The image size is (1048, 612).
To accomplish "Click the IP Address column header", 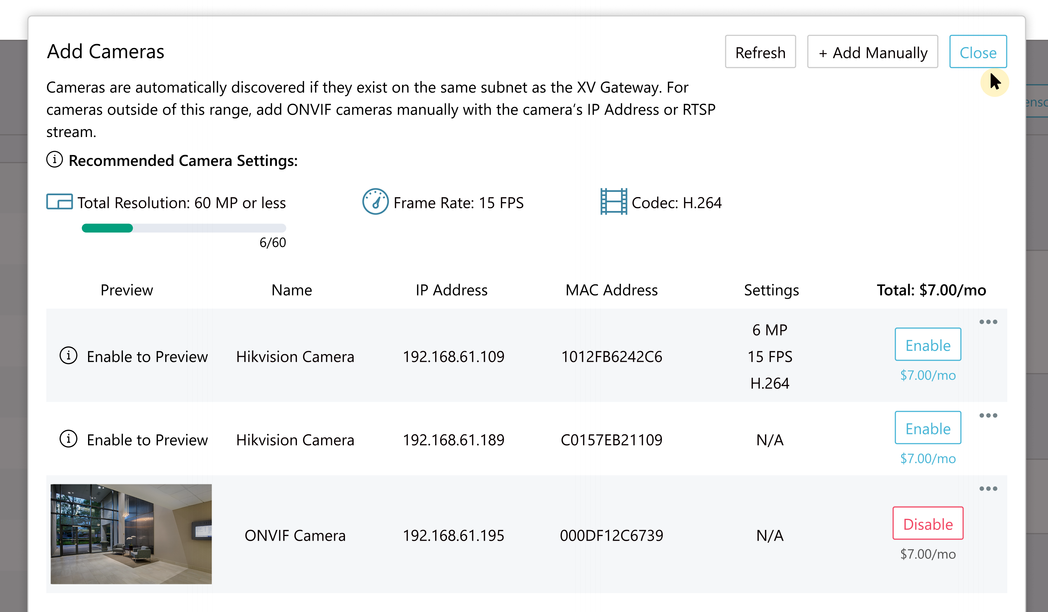I will 452,290.
